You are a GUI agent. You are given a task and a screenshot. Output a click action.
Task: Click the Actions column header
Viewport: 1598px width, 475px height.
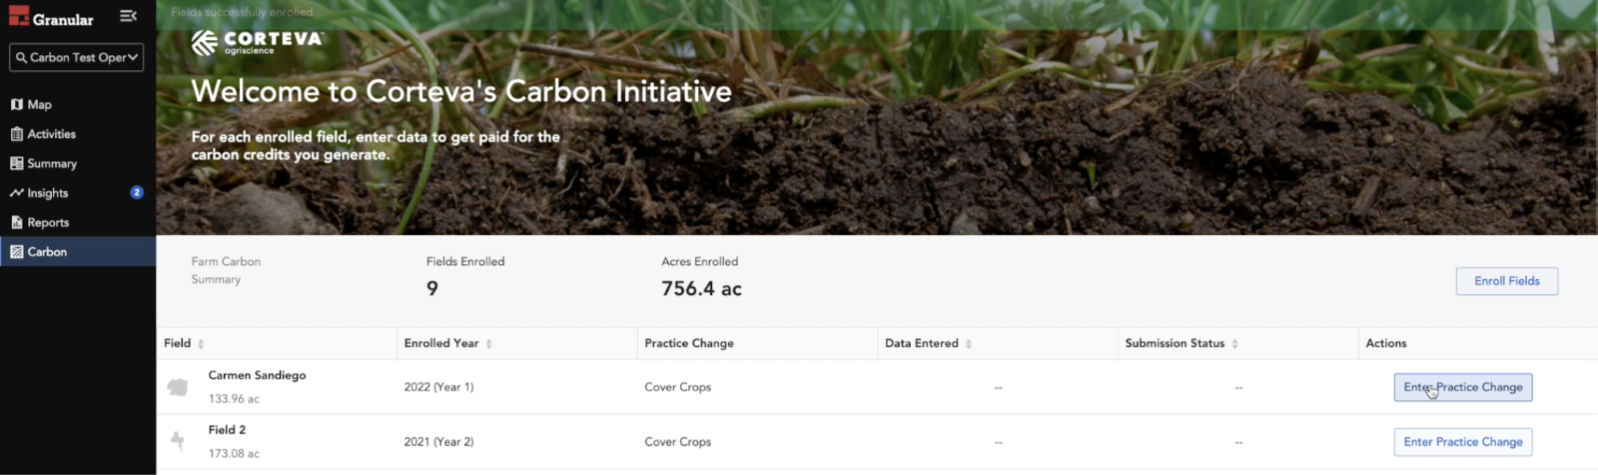click(1386, 343)
